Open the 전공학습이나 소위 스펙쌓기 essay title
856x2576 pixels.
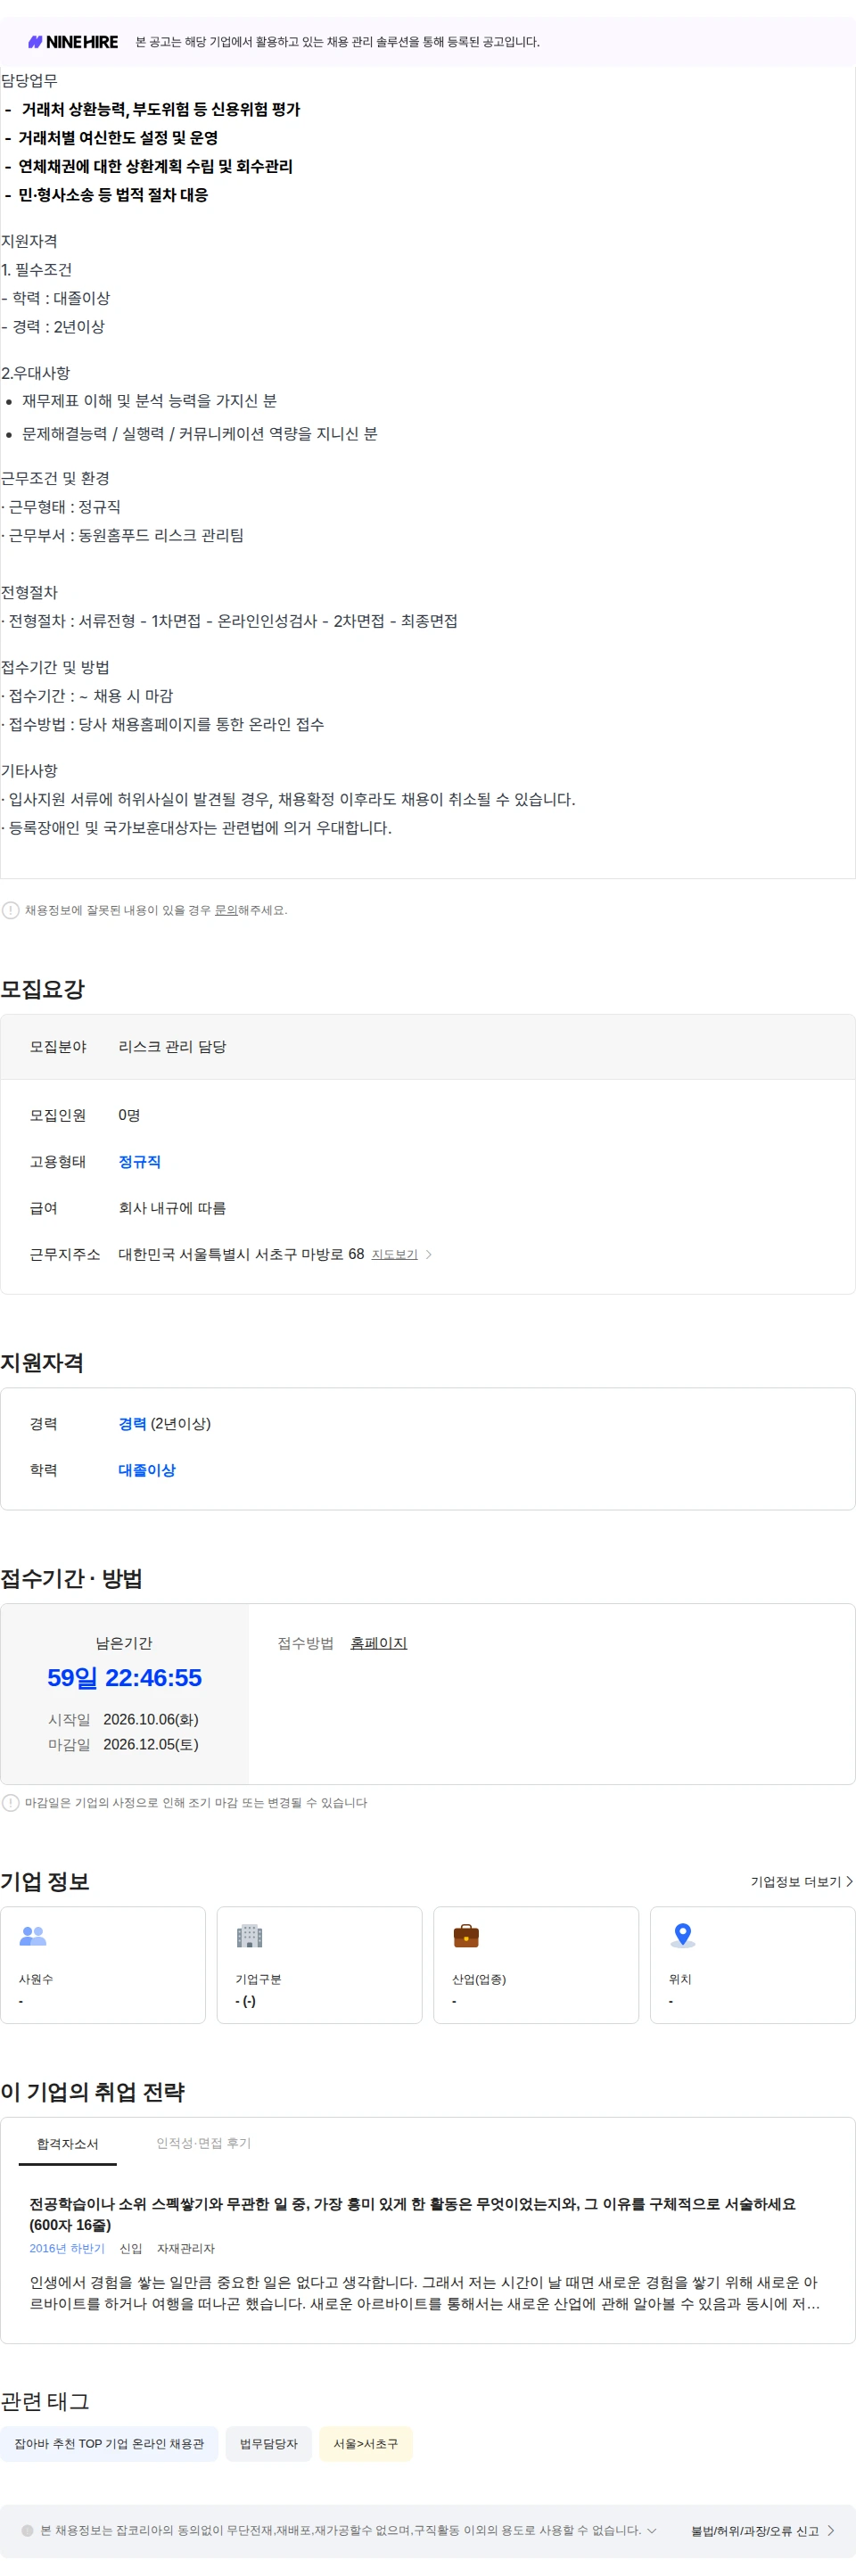pos(412,2213)
